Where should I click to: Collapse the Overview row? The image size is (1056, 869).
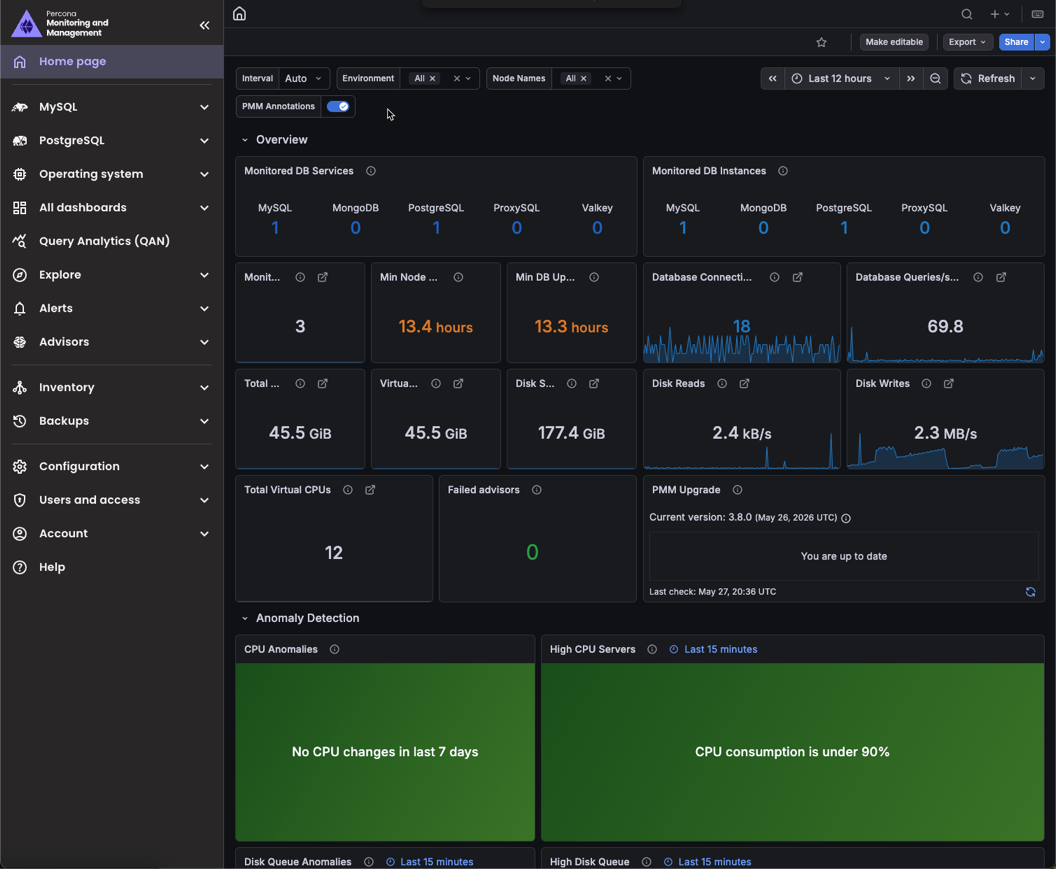(x=245, y=140)
